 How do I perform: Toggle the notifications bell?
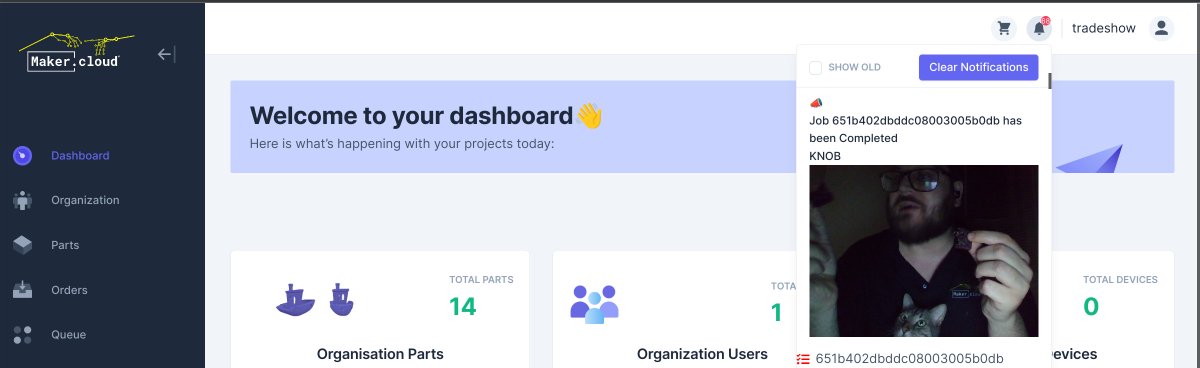click(1039, 28)
